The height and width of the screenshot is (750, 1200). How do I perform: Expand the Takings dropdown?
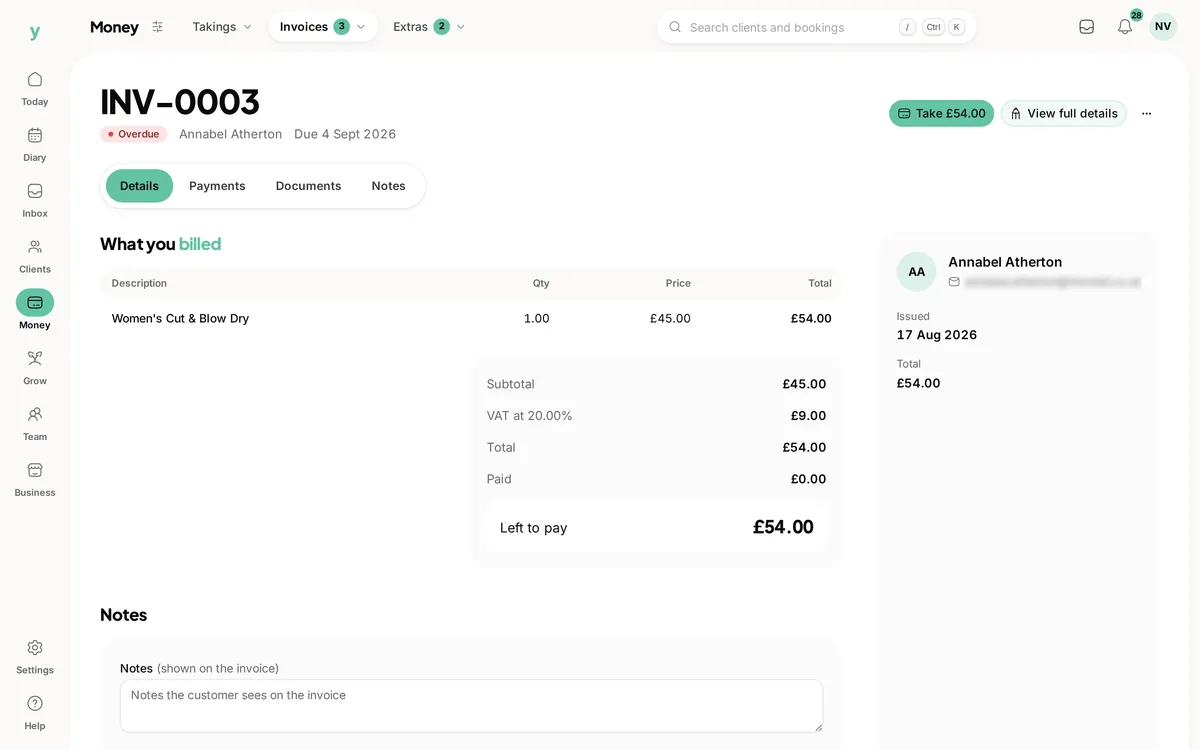pyautogui.click(x=222, y=27)
